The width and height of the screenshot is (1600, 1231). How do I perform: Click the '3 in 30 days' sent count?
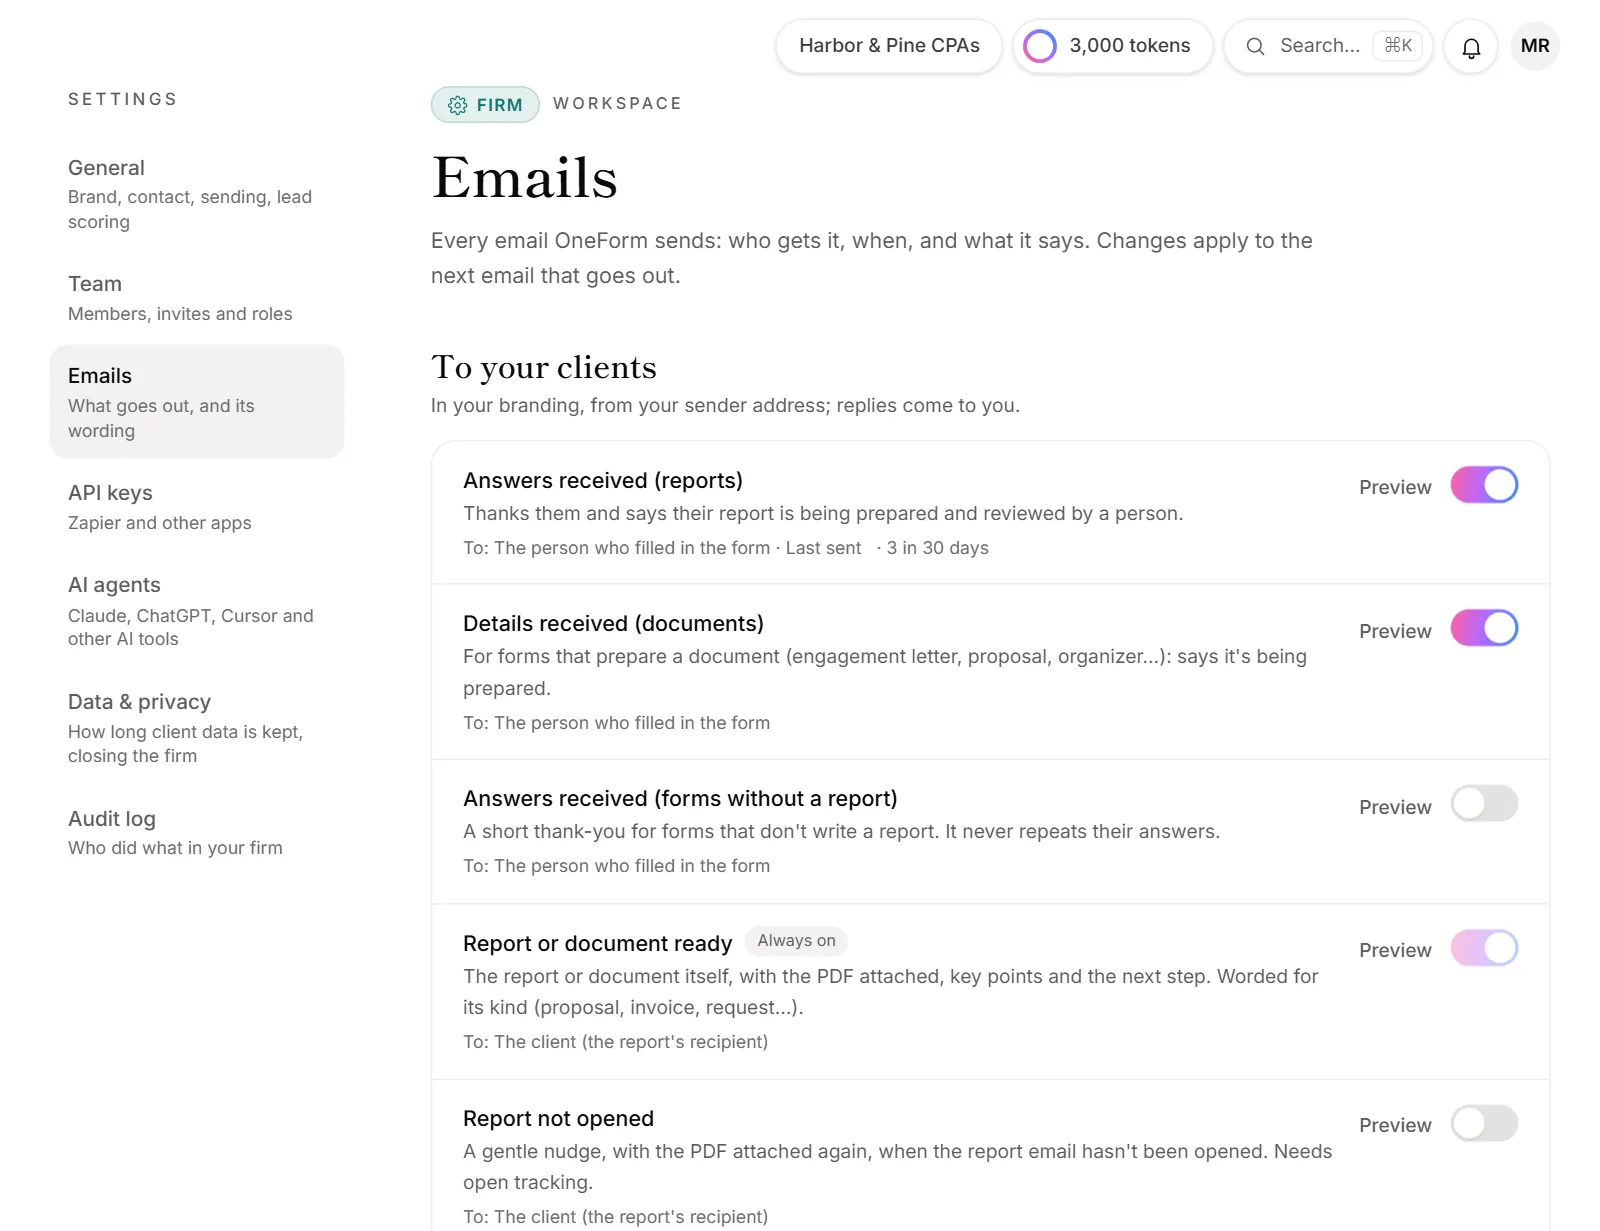tap(937, 548)
